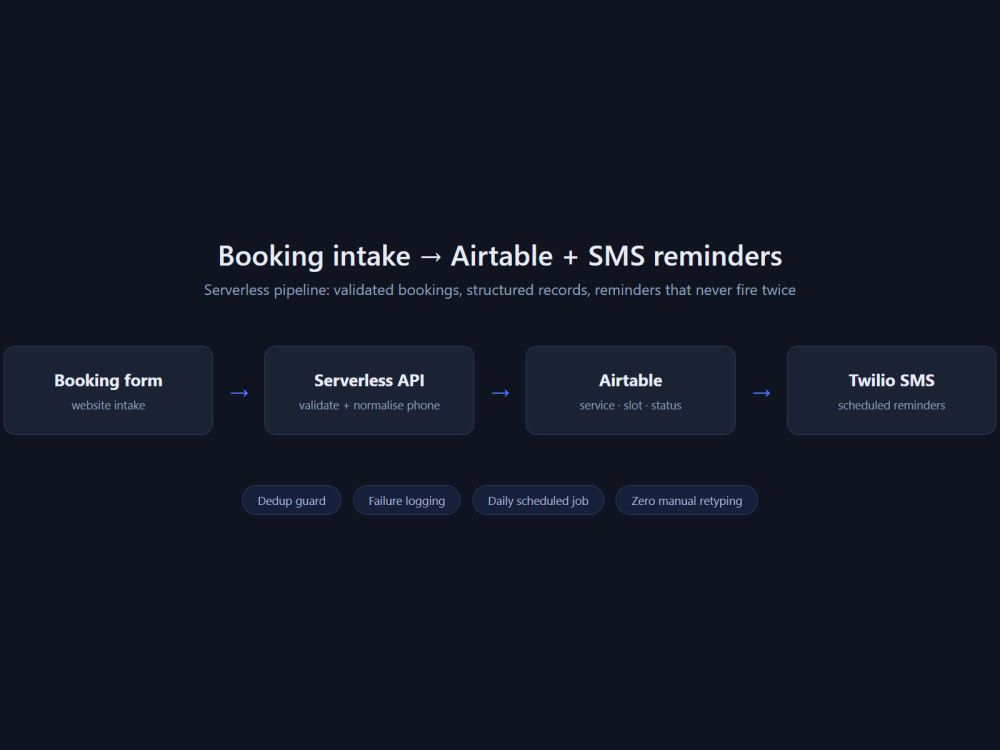Click the words 'Booking intake' in the heading
This screenshot has width=1000, height=750.
point(314,256)
